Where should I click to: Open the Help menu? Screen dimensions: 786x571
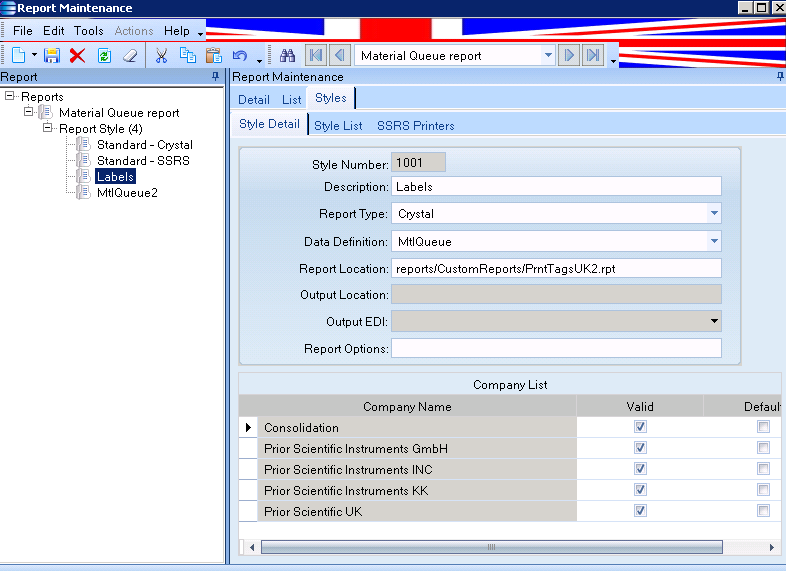coord(176,31)
